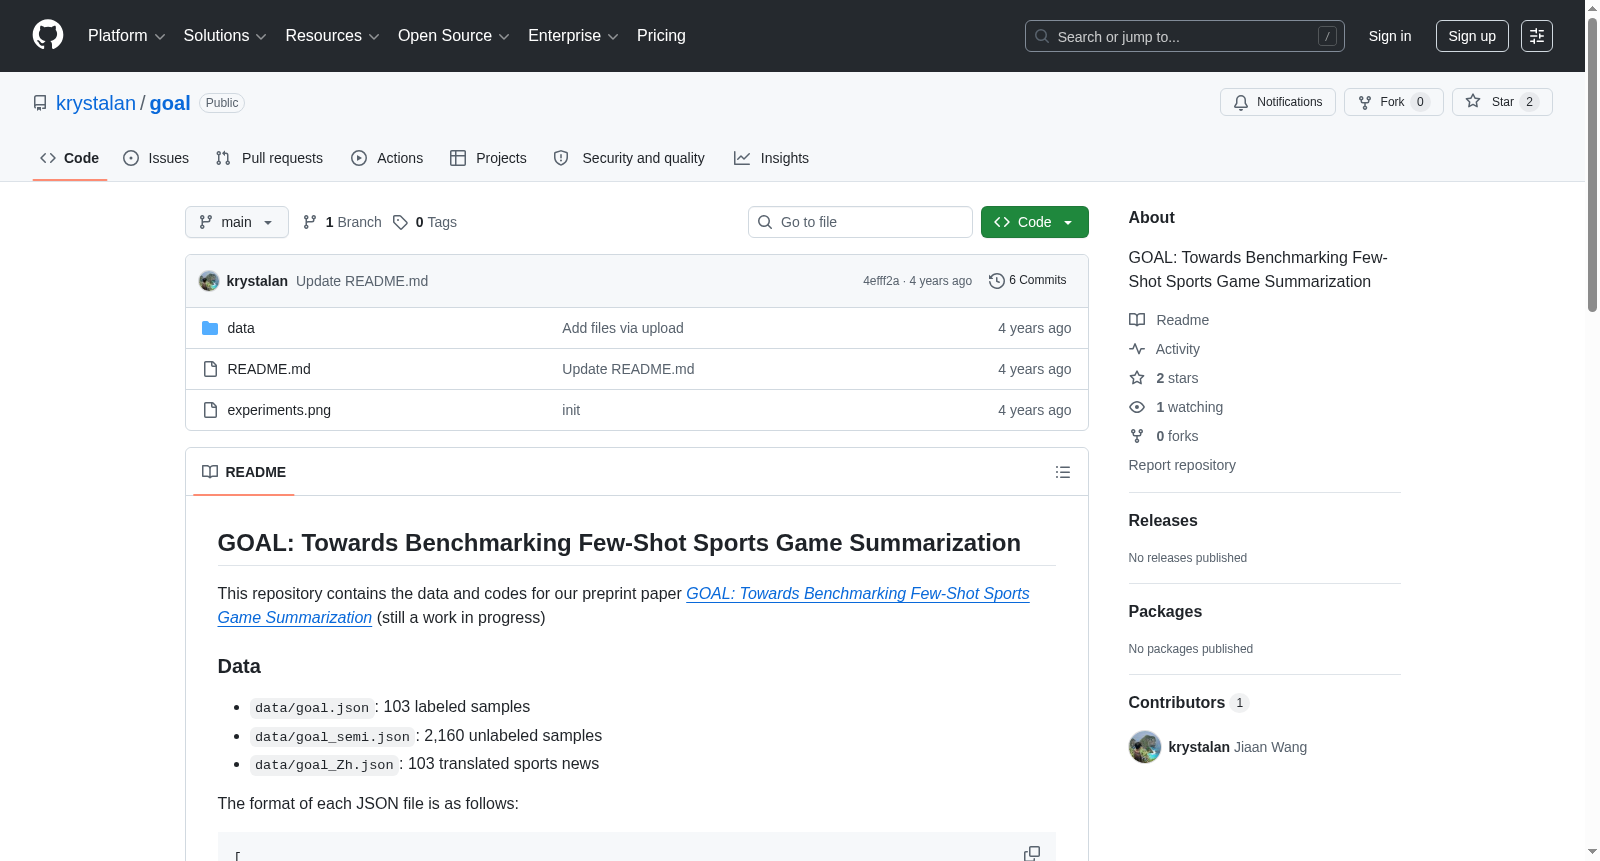Click the krystalan avatar in commit row
Image resolution: width=1600 pixels, height=861 pixels.
coord(209,281)
